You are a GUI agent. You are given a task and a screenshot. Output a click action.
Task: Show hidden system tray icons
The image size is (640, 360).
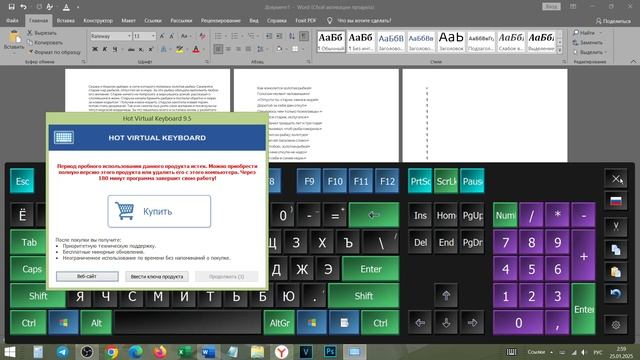click(551, 352)
